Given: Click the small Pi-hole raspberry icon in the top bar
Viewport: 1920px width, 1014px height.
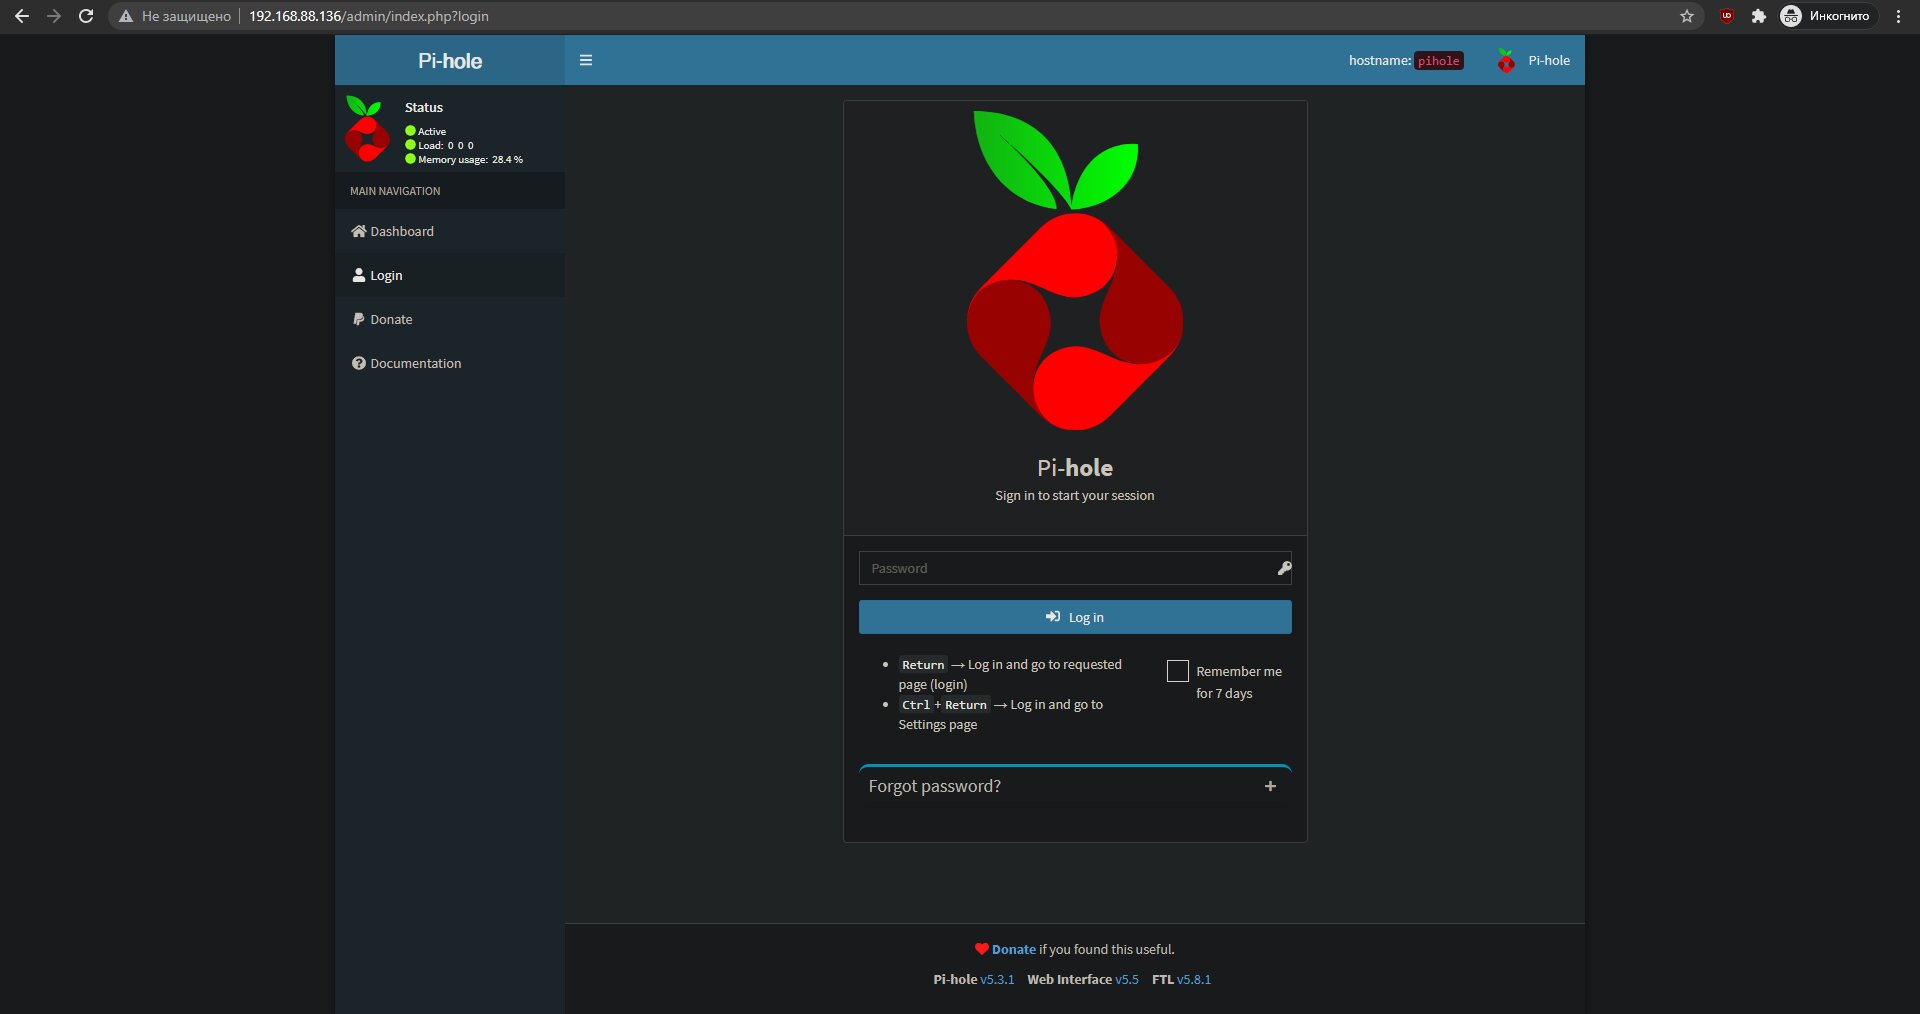Looking at the screenshot, I should [x=1506, y=61].
